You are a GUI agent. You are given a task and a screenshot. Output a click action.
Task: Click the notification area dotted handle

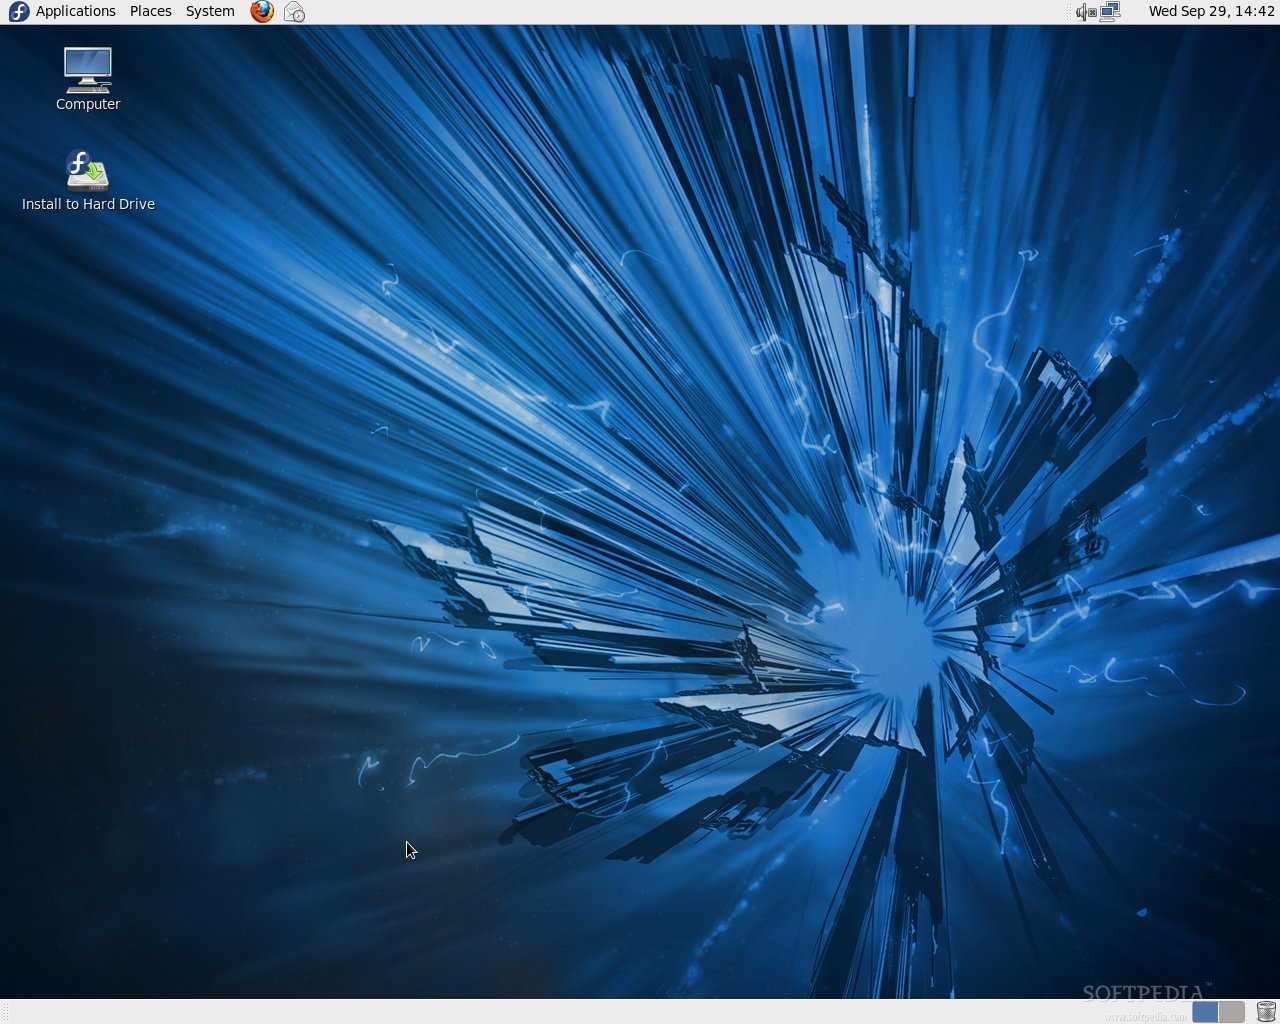point(1069,12)
